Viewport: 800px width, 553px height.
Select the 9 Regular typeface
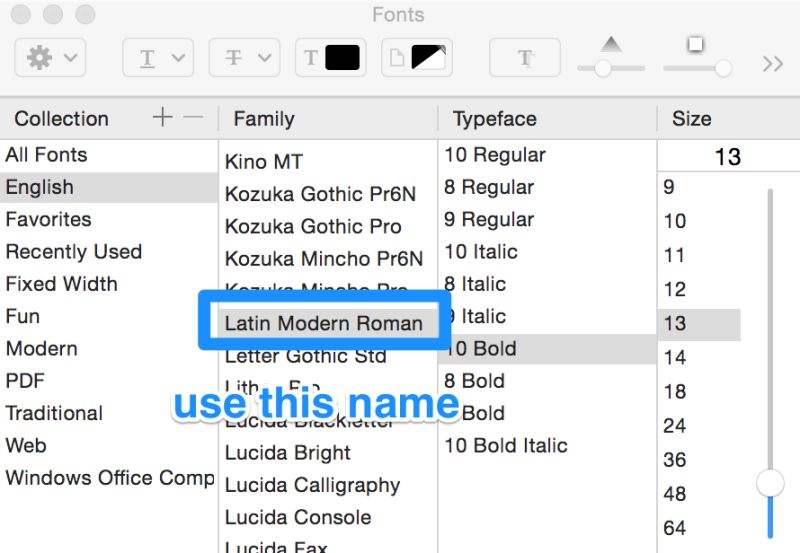547,219
